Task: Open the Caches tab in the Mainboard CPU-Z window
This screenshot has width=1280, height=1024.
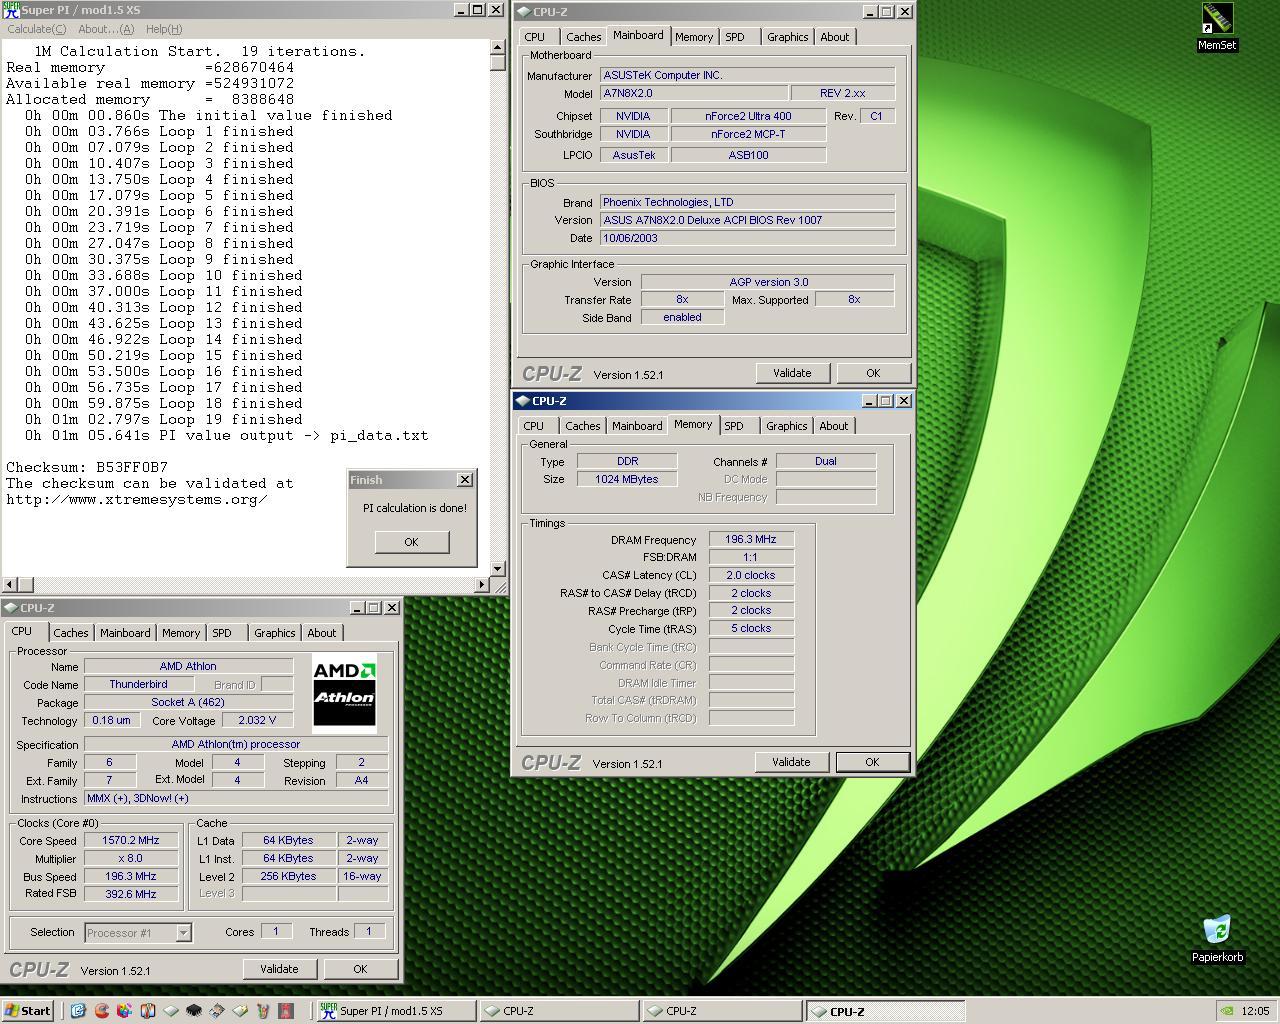Action: click(583, 37)
